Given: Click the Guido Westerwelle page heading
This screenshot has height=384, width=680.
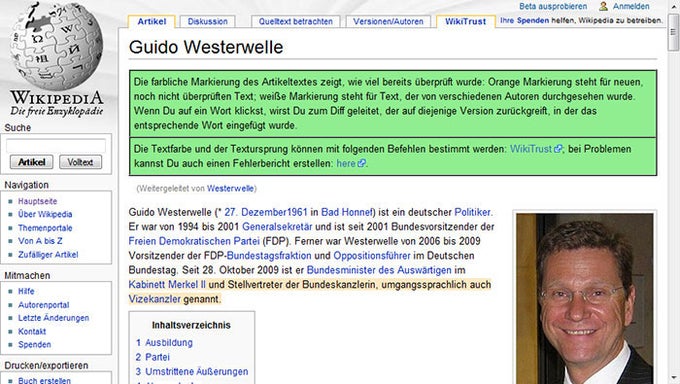Looking at the screenshot, I should click(x=206, y=47).
